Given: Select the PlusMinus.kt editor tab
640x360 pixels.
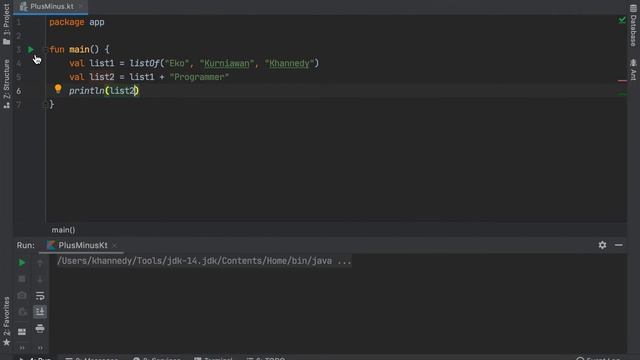Looking at the screenshot, I should click(51, 6).
